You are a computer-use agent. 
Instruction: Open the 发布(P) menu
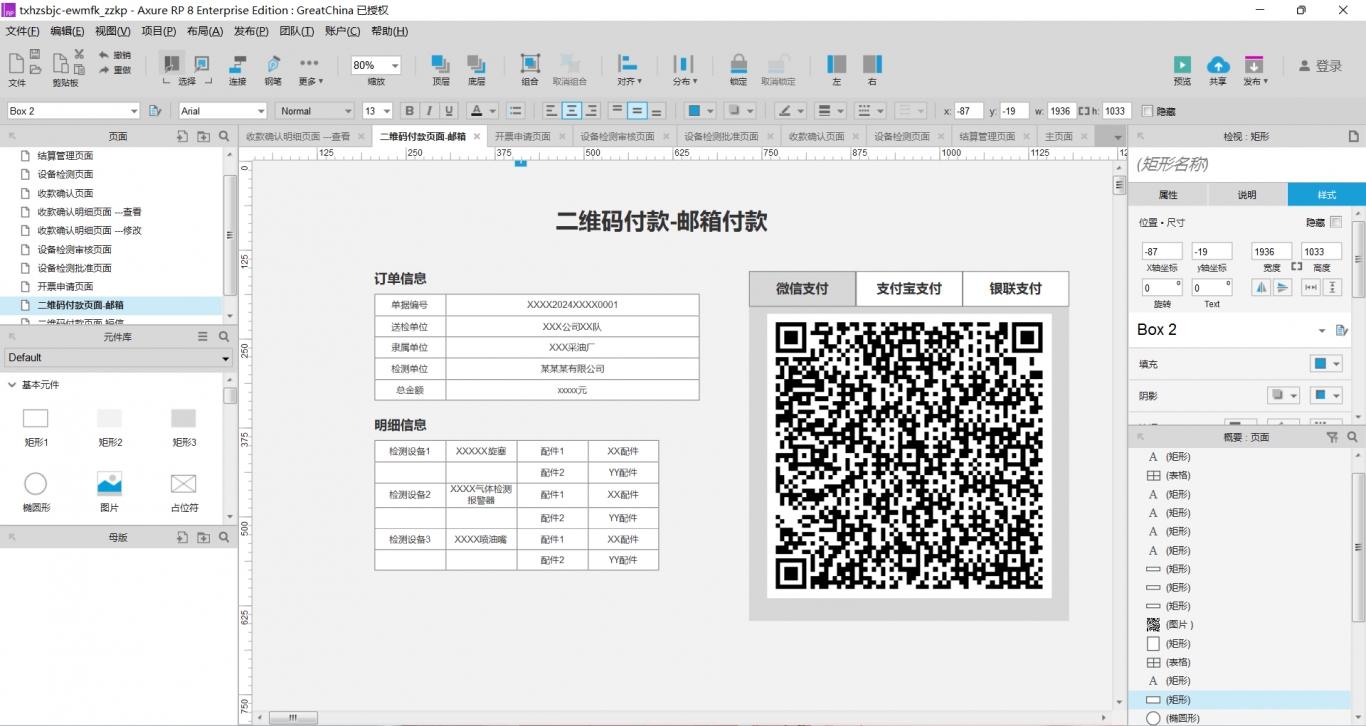click(251, 31)
